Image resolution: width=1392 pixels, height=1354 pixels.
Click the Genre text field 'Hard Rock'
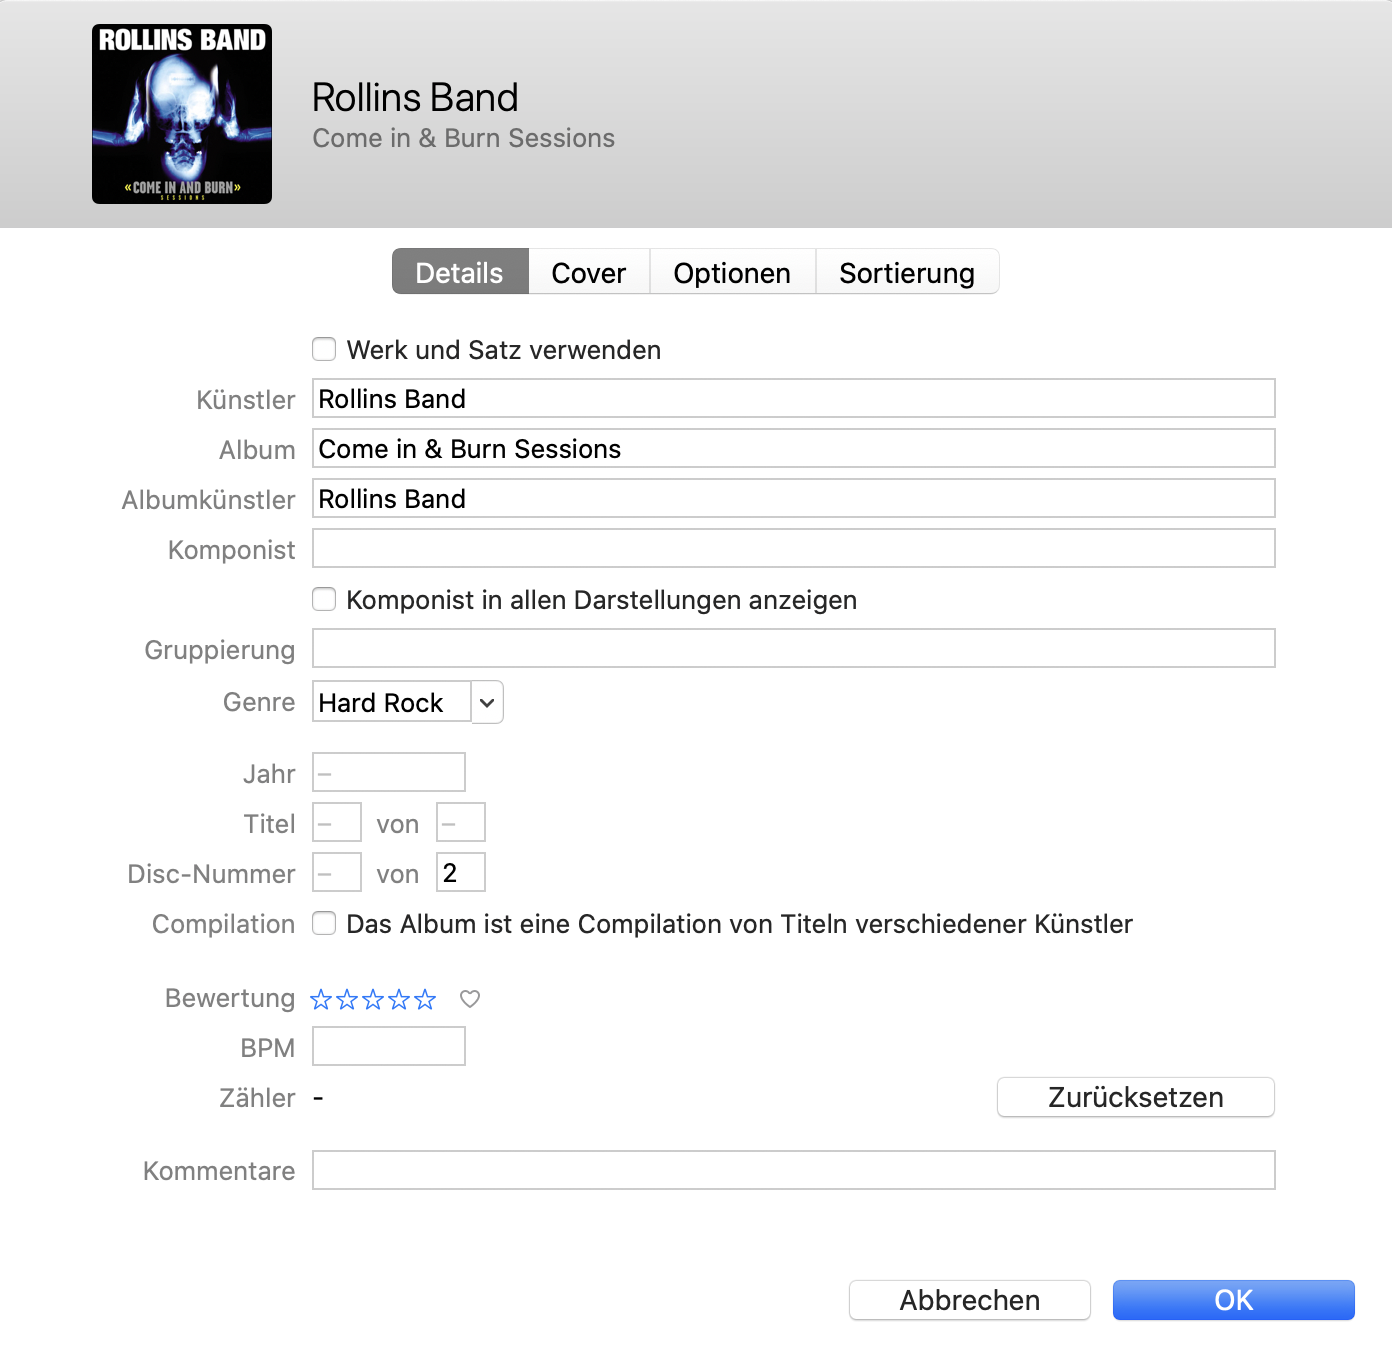(391, 702)
